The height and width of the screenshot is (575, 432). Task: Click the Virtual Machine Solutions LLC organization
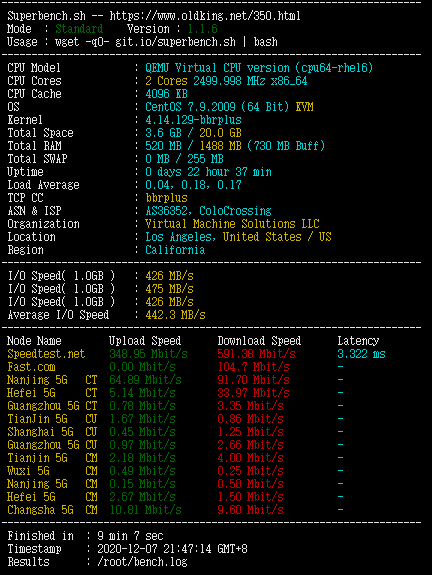(232, 224)
